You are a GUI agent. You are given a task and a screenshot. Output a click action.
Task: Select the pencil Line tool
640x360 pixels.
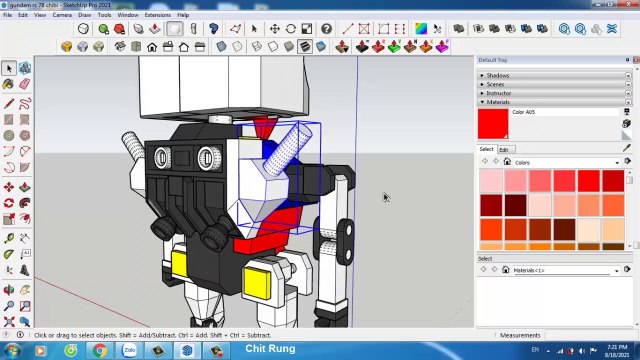(x=9, y=104)
